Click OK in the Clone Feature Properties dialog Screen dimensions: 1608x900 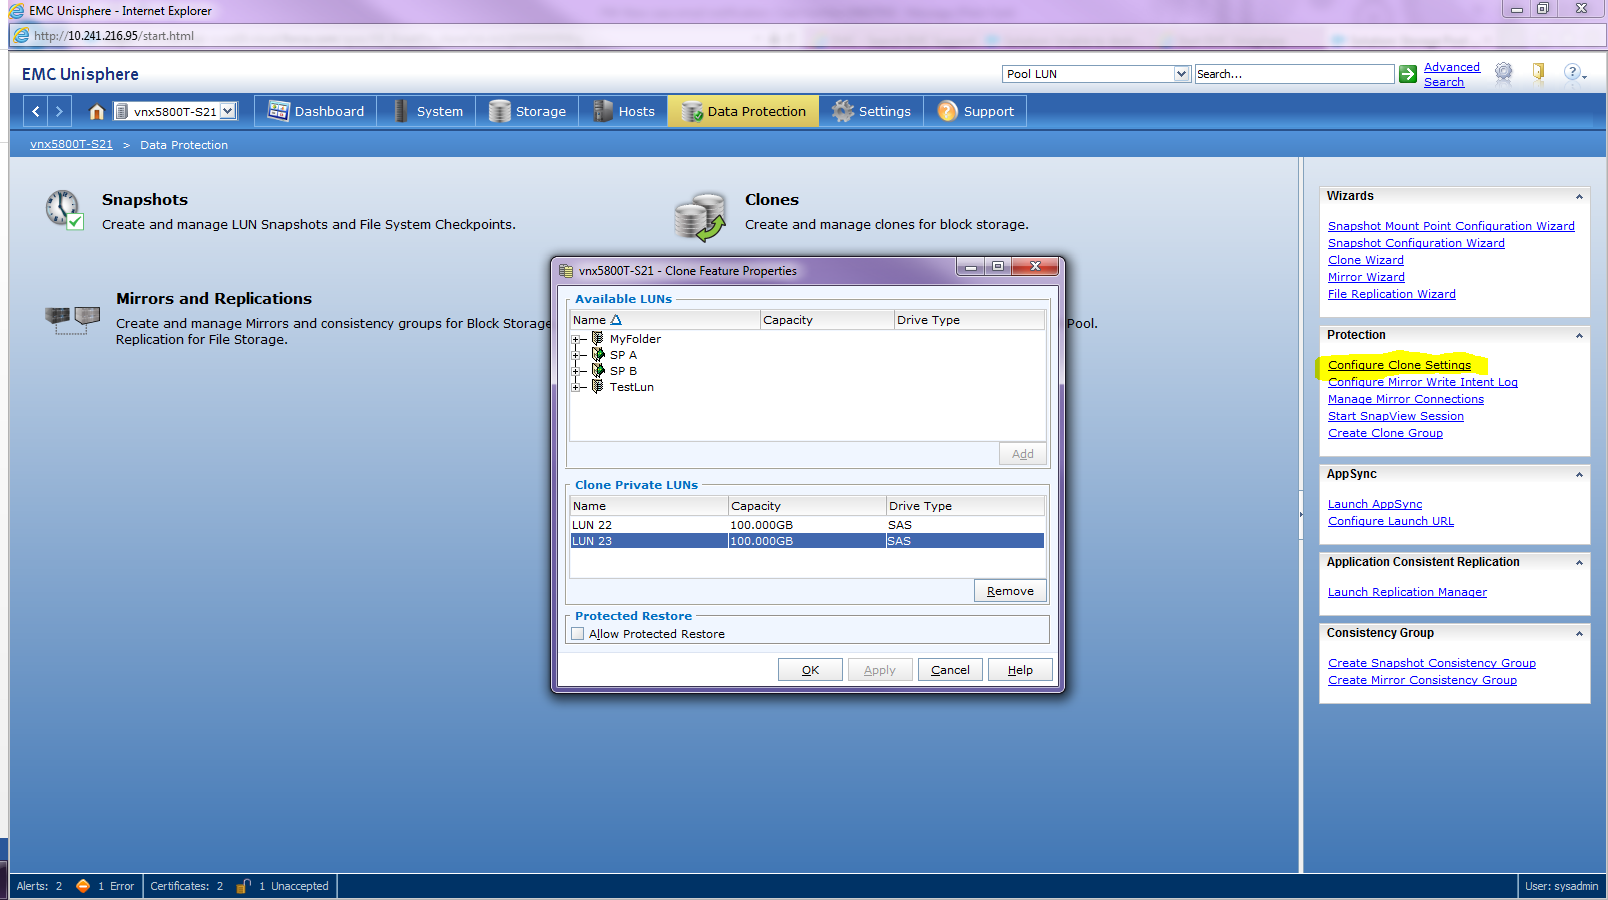(810, 669)
